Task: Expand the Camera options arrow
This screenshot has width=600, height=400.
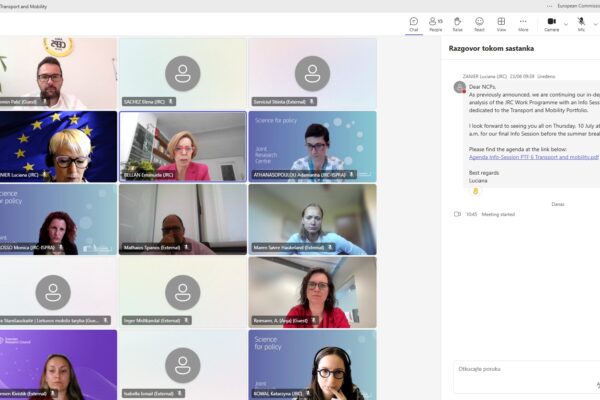Action: pos(565,22)
